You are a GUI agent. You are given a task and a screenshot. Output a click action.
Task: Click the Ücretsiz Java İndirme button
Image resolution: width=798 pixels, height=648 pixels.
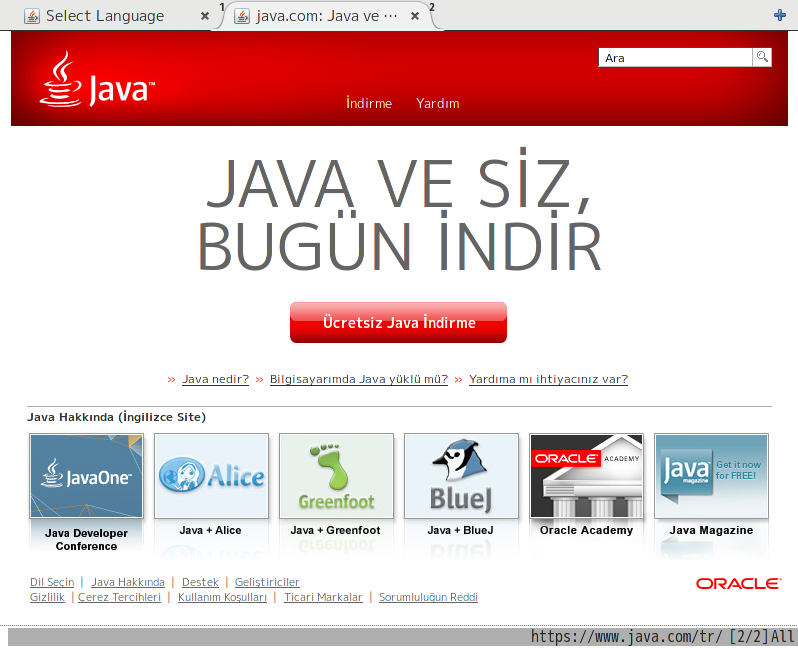point(398,322)
